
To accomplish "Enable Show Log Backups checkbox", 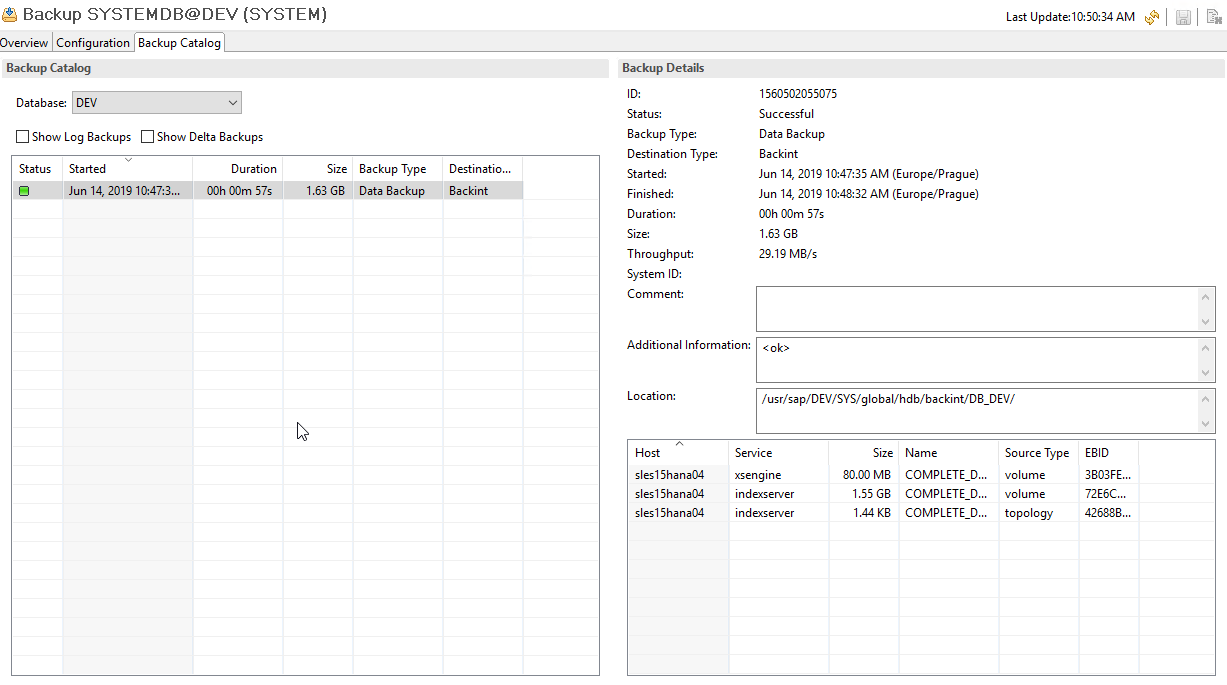I will pyautogui.click(x=22, y=137).
